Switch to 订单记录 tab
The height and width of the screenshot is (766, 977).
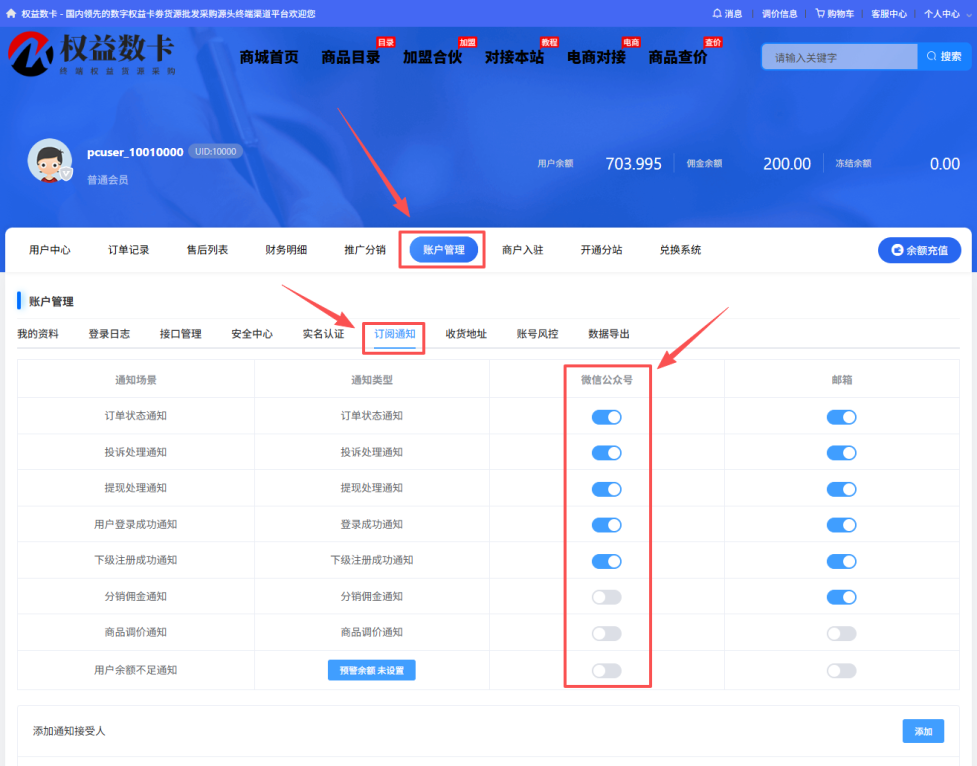click(x=128, y=250)
